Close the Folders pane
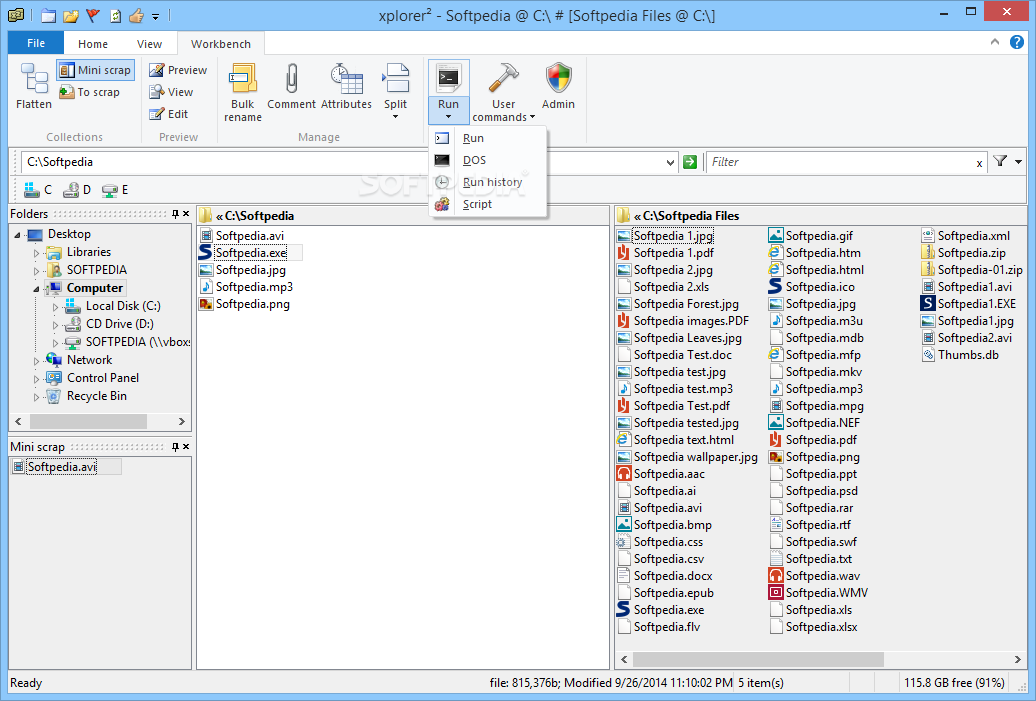The image size is (1036, 701). click(x=186, y=214)
